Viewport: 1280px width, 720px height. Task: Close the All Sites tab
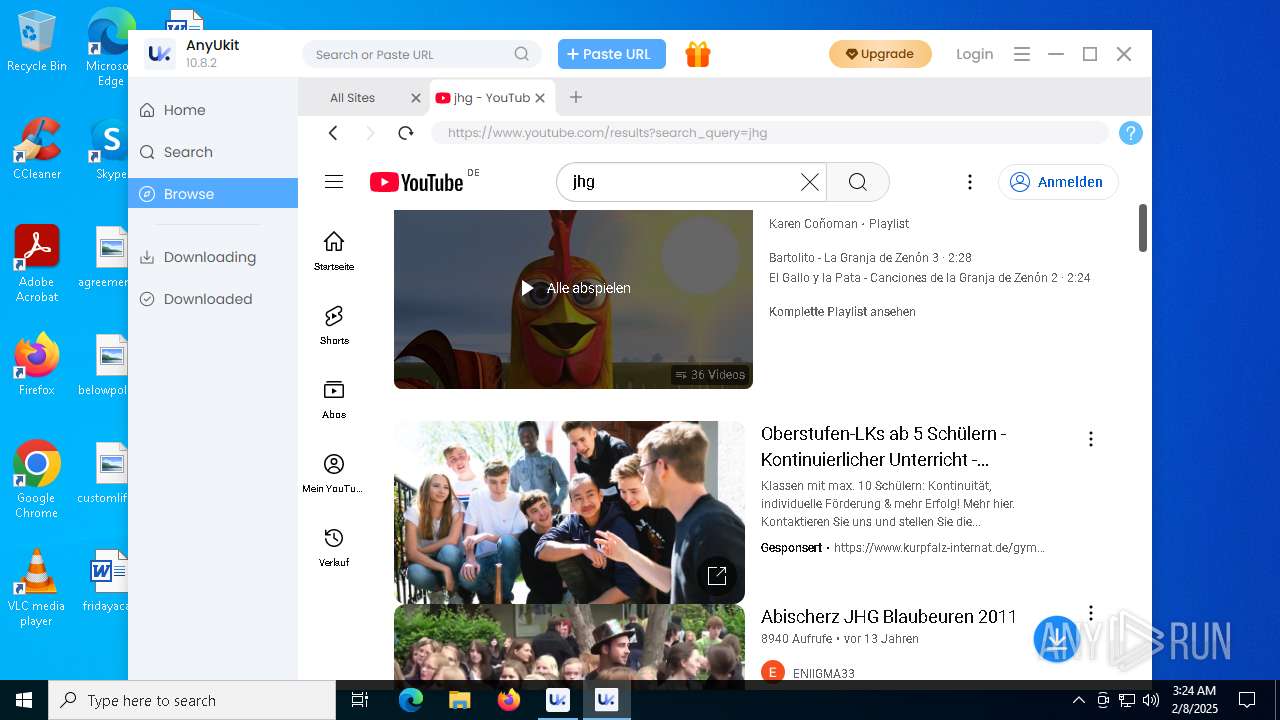[416, 98]
